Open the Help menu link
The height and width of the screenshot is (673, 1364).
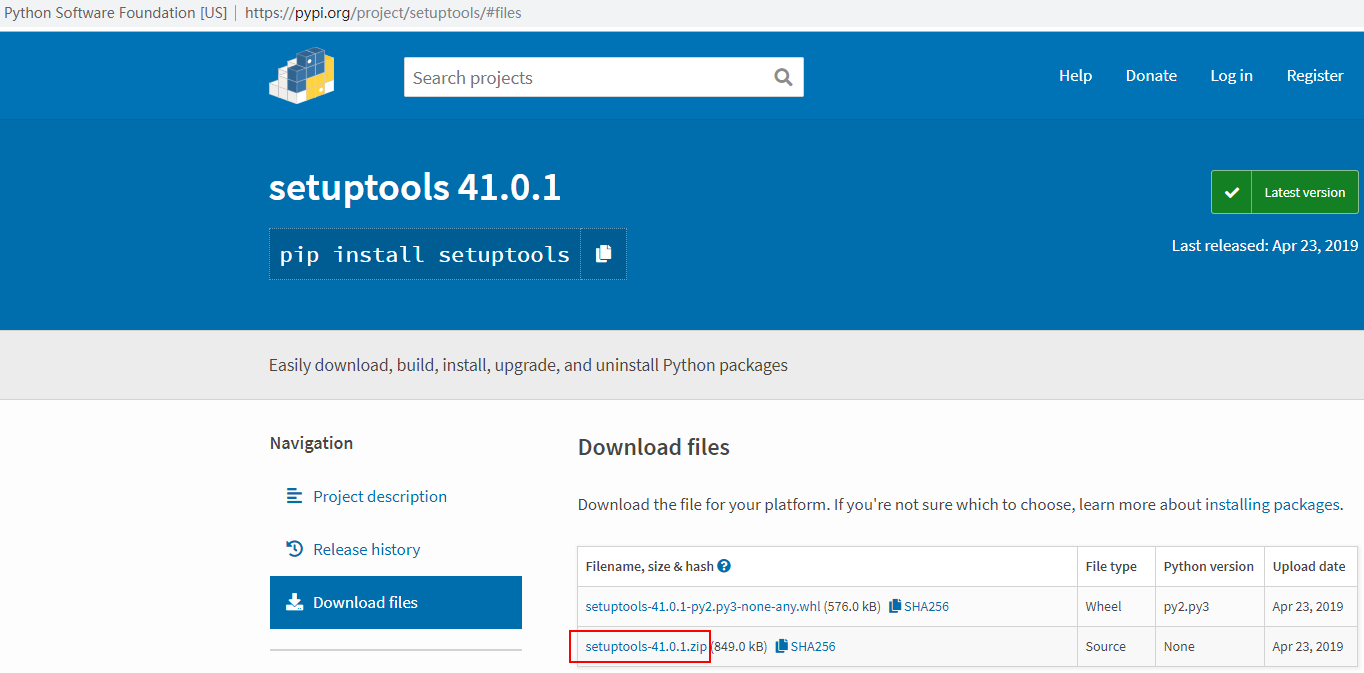tap(1075, 76)
